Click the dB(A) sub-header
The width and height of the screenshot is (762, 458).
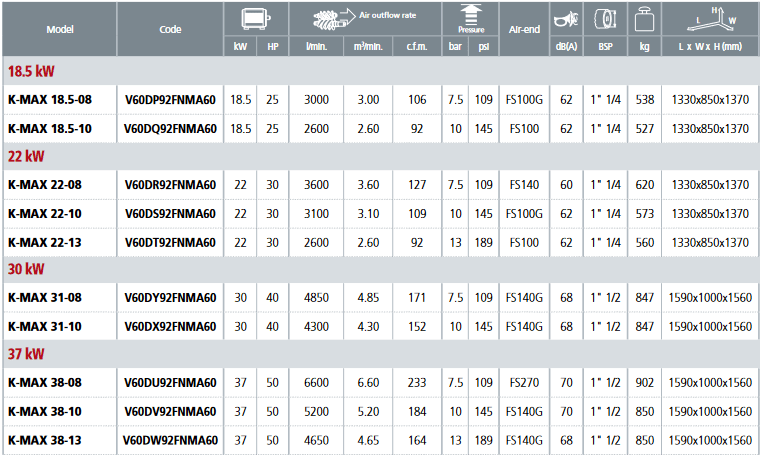point(566,47)
